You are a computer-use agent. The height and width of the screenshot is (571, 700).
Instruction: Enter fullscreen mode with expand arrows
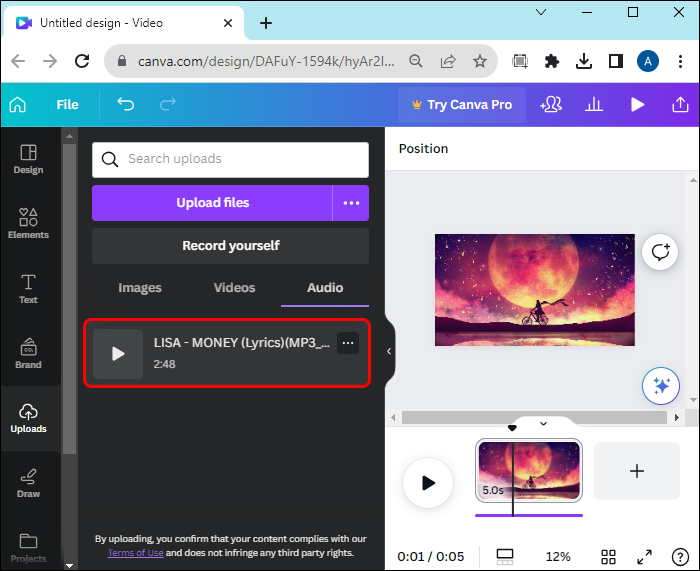tap(644, 557)
